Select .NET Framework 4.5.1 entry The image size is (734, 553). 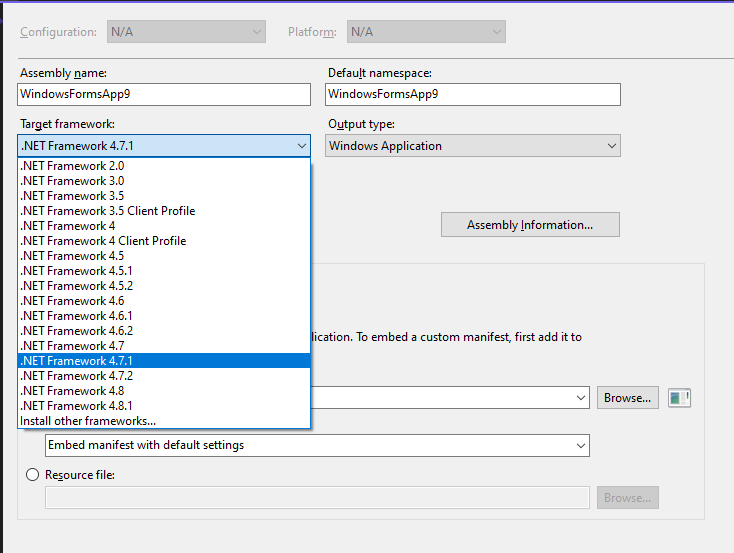point(164,271)
